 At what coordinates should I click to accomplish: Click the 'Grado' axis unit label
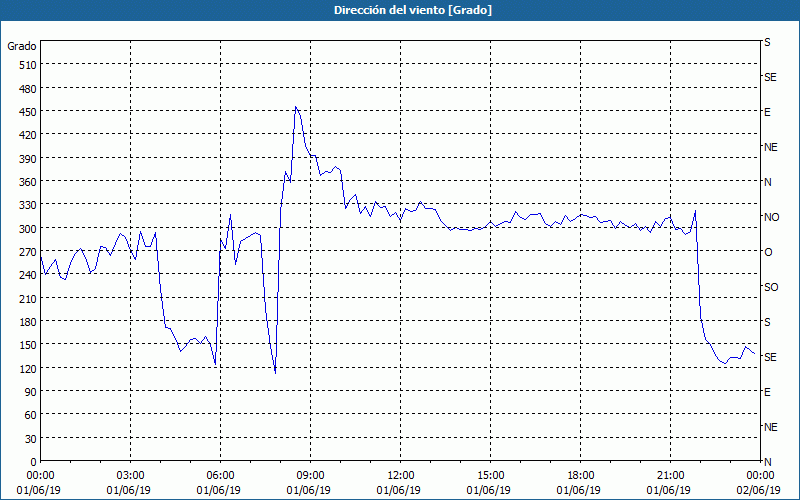click(22, 46)
